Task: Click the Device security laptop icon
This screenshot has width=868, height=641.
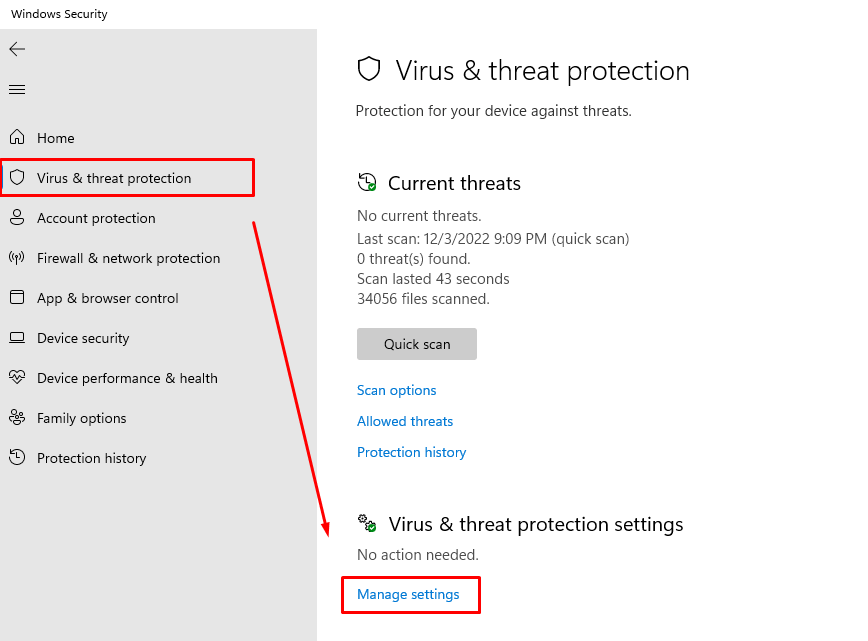Action: [17, 338]
